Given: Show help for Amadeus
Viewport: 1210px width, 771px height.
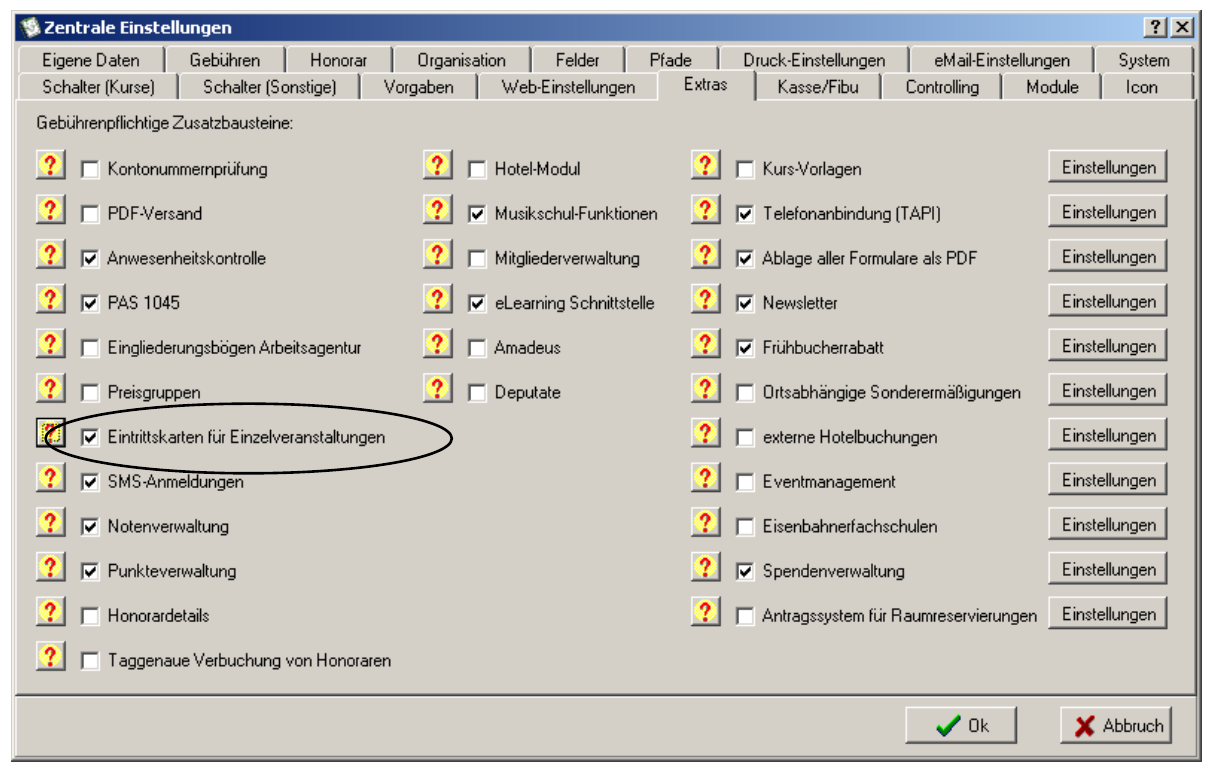Looking at the screenshot, I should [x=437, y=344].
